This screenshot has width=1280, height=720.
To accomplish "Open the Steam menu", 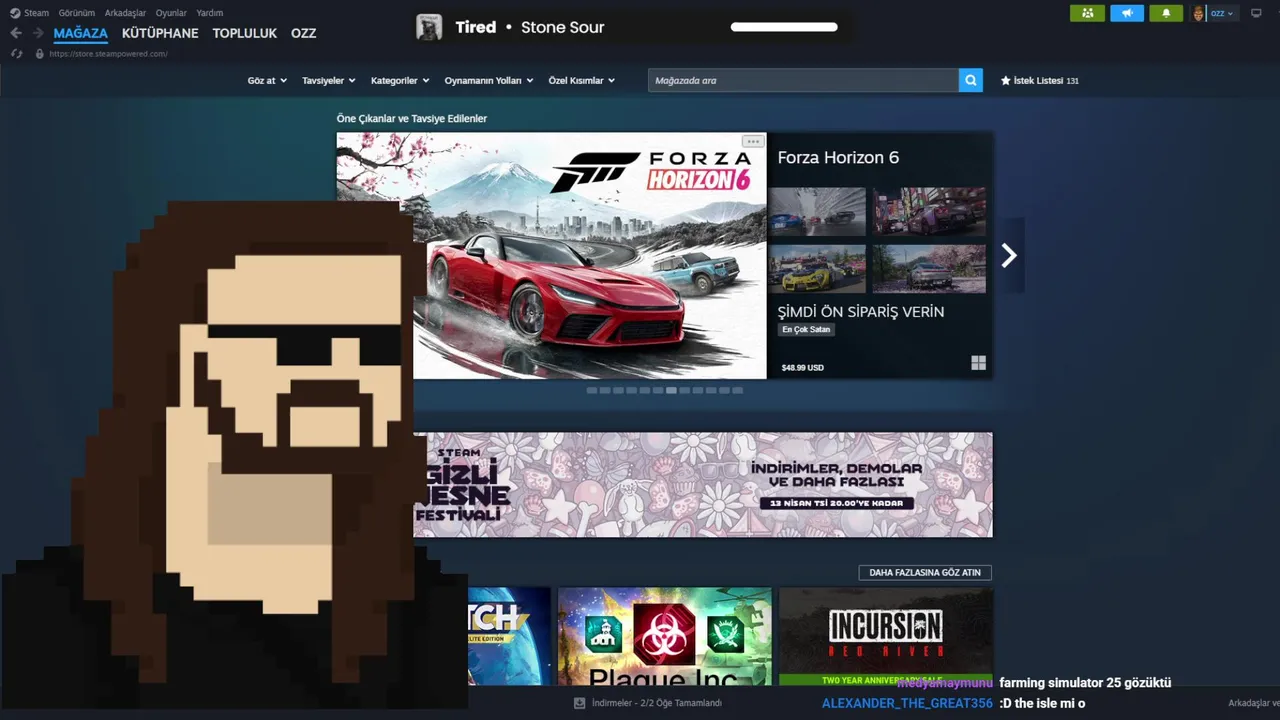I will coord(36,13).
